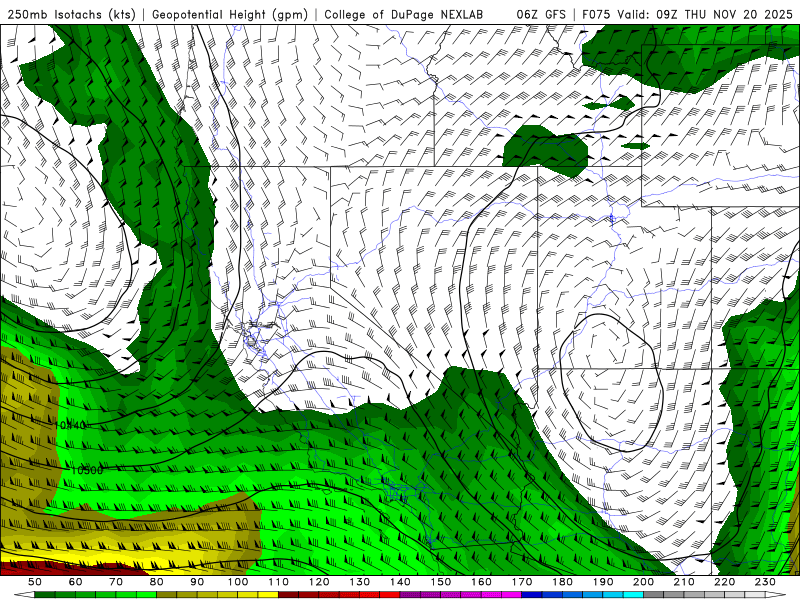The height and width of the screenshot is (600, 800).
Task: Click the 200 value on the color scale
Action: [x=643, y=582]
